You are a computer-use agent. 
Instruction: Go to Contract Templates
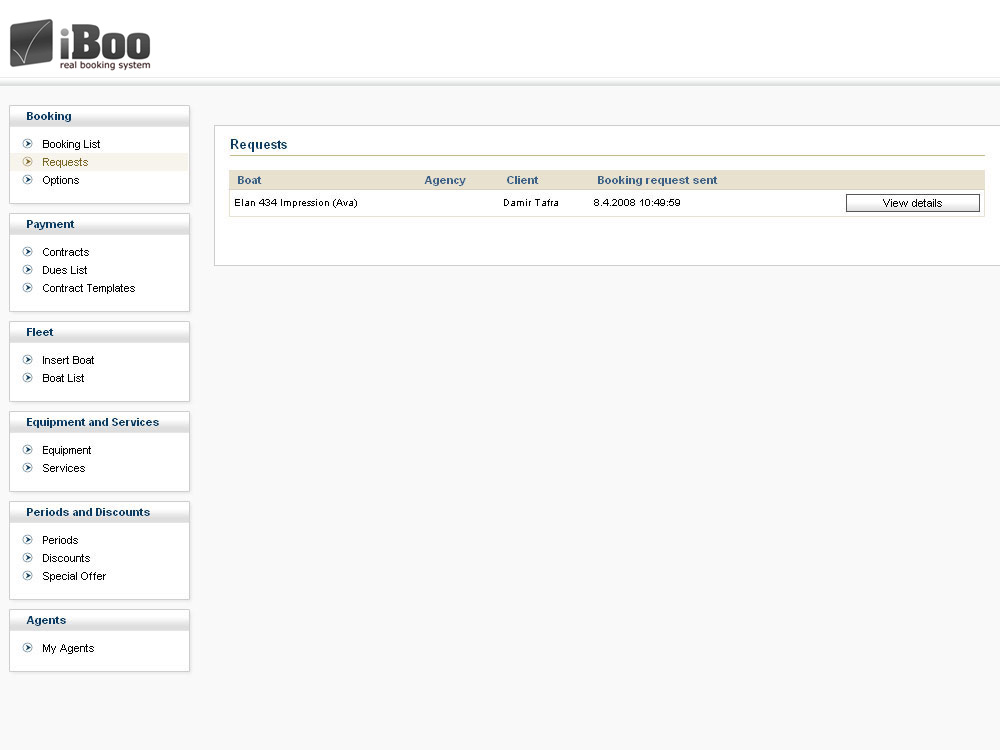pos(88,288)
